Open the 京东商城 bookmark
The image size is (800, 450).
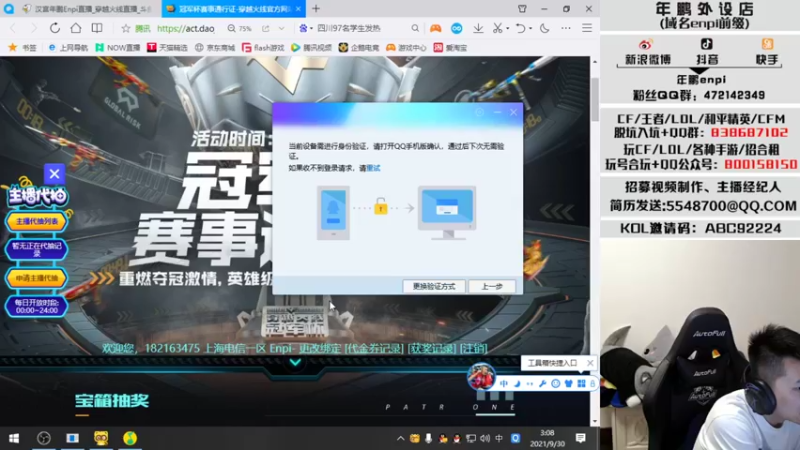(215, 47)
